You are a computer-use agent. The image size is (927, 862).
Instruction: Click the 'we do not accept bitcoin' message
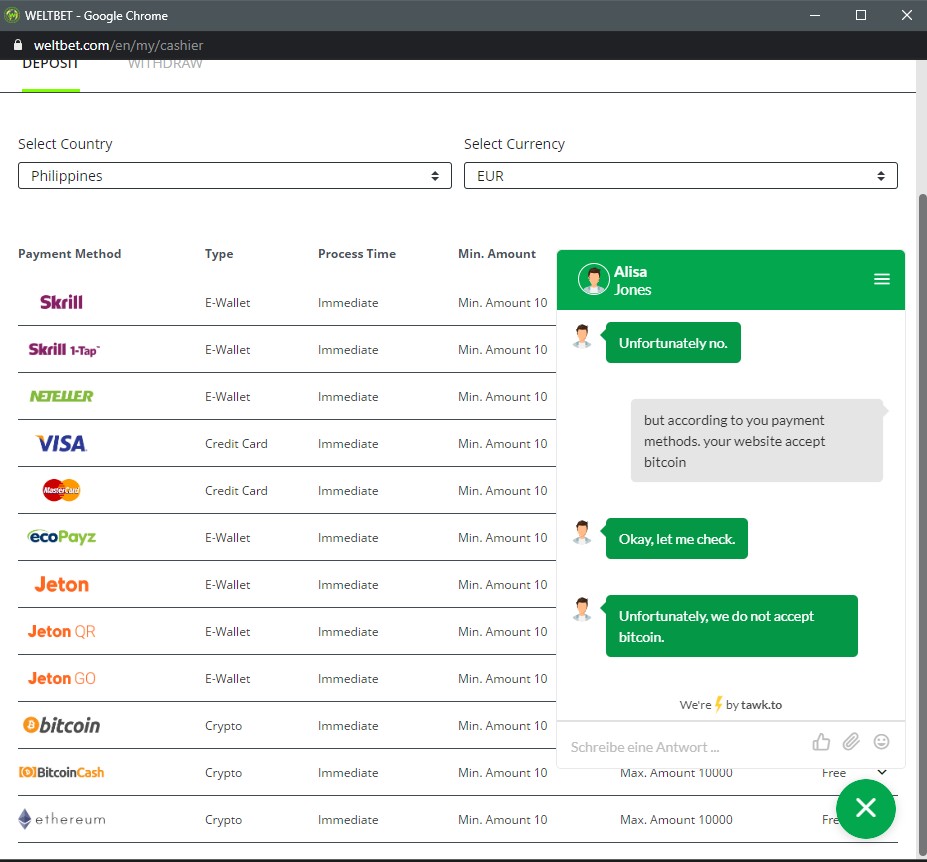731,626
